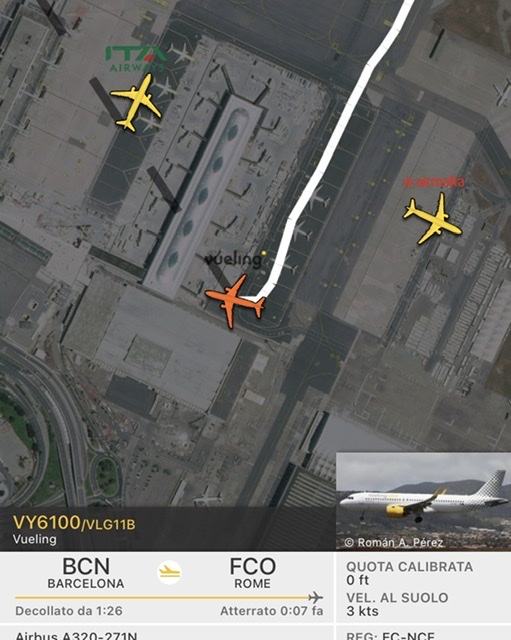Select the orange Vueling aircraft icon
The width and height of the screenshot is (511, 640).
pyautogui.click(x=235, y=301)
